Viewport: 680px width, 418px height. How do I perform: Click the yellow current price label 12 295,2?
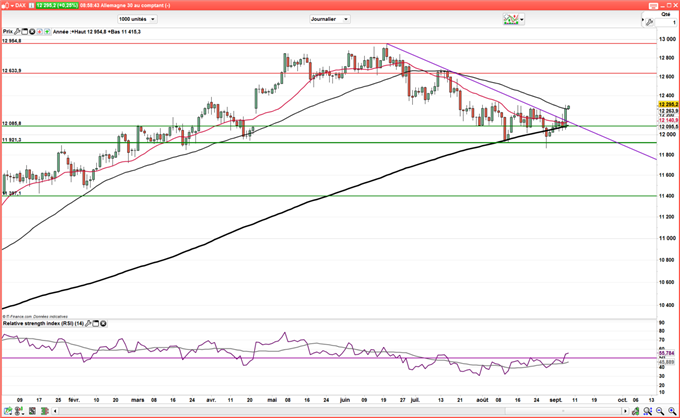click(x=668, y=104)
